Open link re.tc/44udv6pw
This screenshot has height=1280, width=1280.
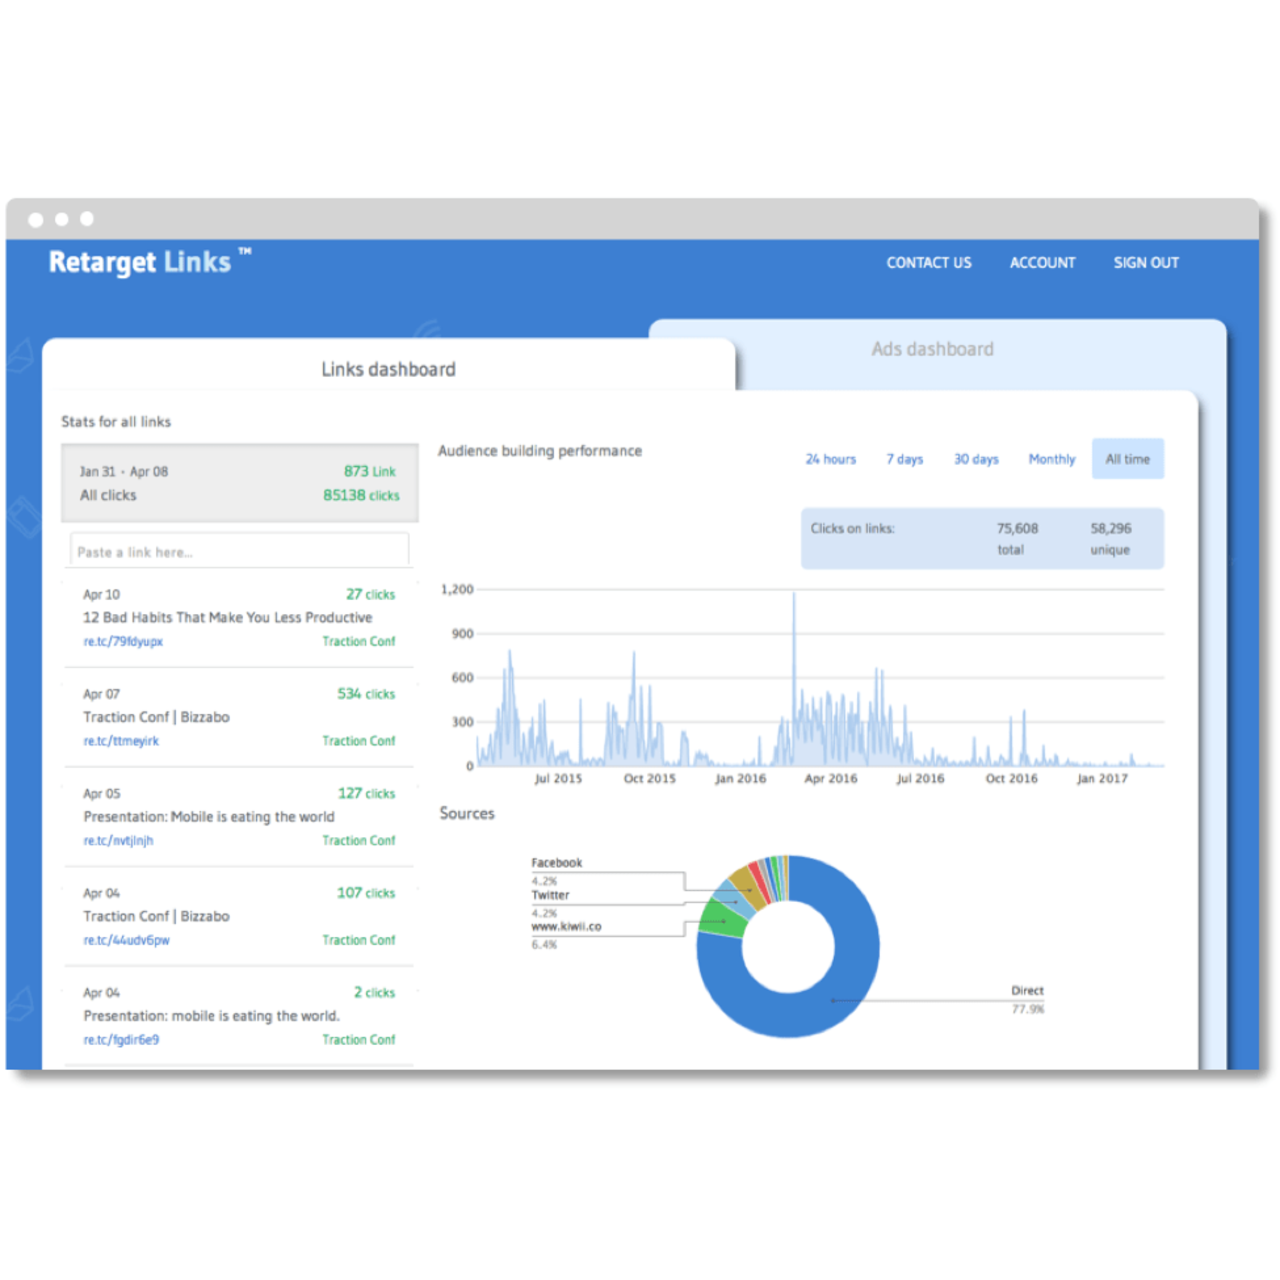coord(126,940)
